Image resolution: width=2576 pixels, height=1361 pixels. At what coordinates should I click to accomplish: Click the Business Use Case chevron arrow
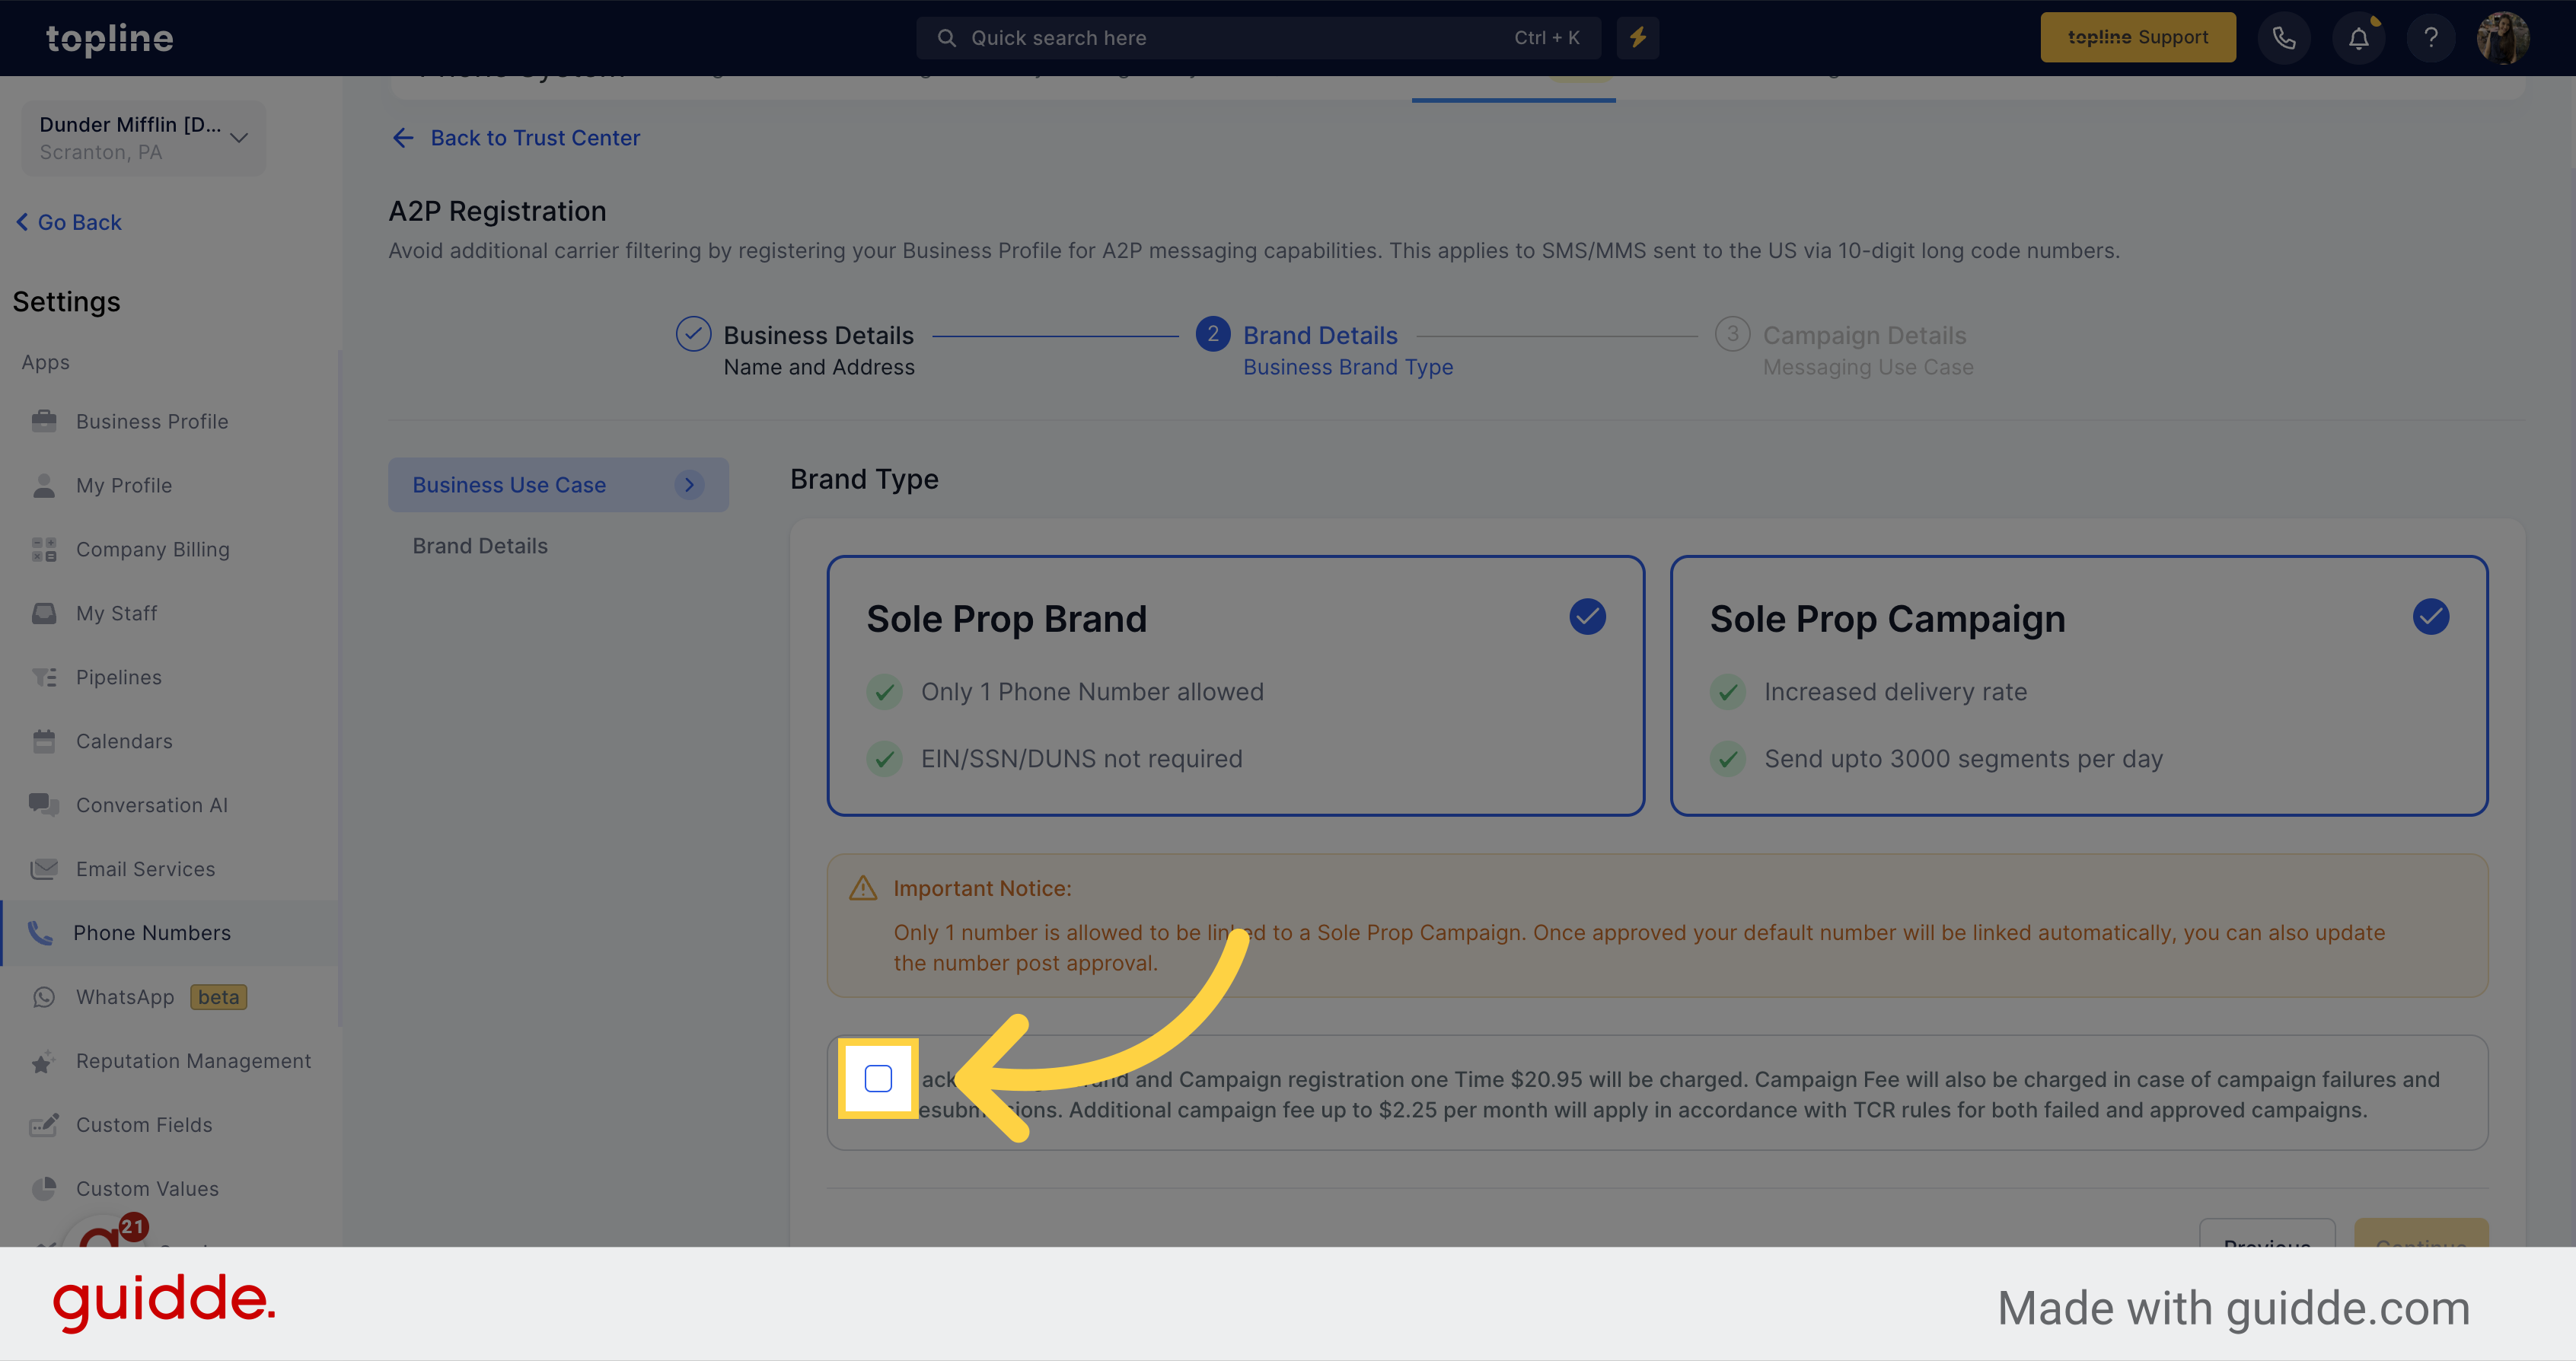tap(689, 485)
